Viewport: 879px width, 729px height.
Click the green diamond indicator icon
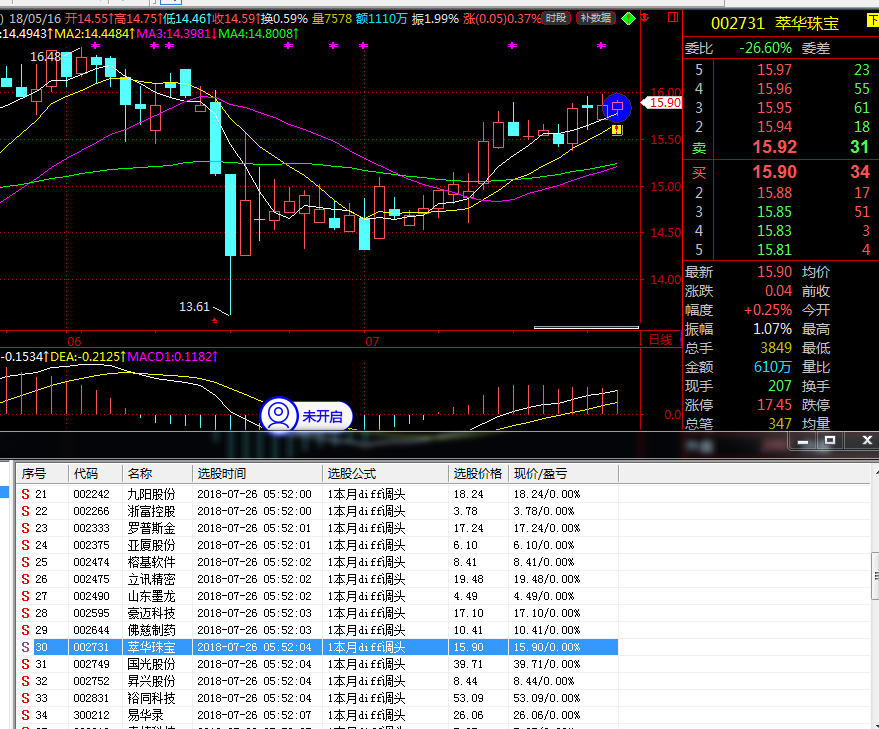(628, 19)
